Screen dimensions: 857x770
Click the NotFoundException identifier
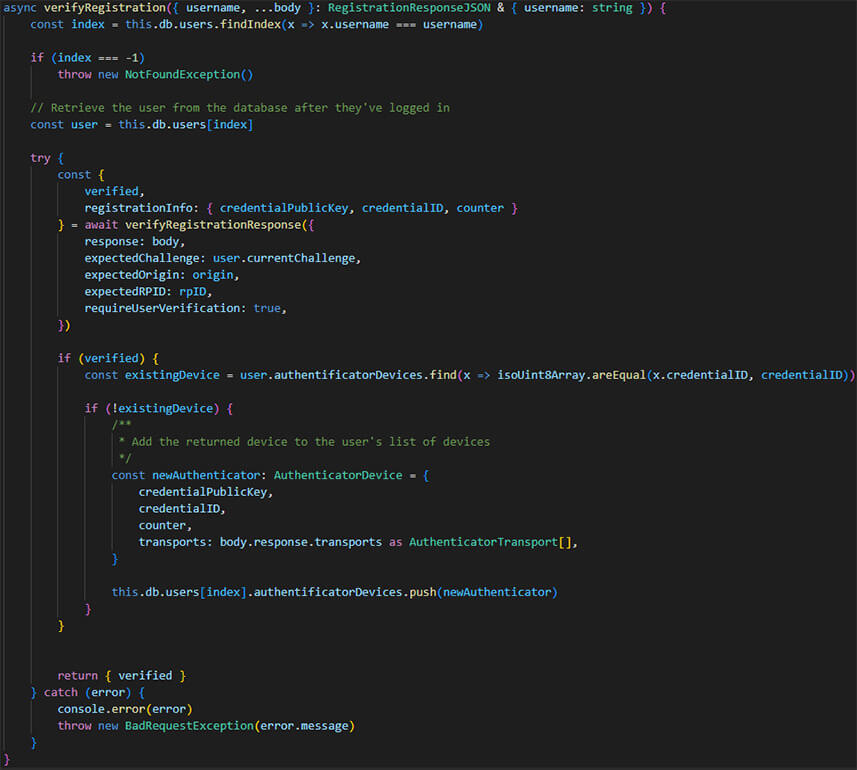(x=182, y=74)
